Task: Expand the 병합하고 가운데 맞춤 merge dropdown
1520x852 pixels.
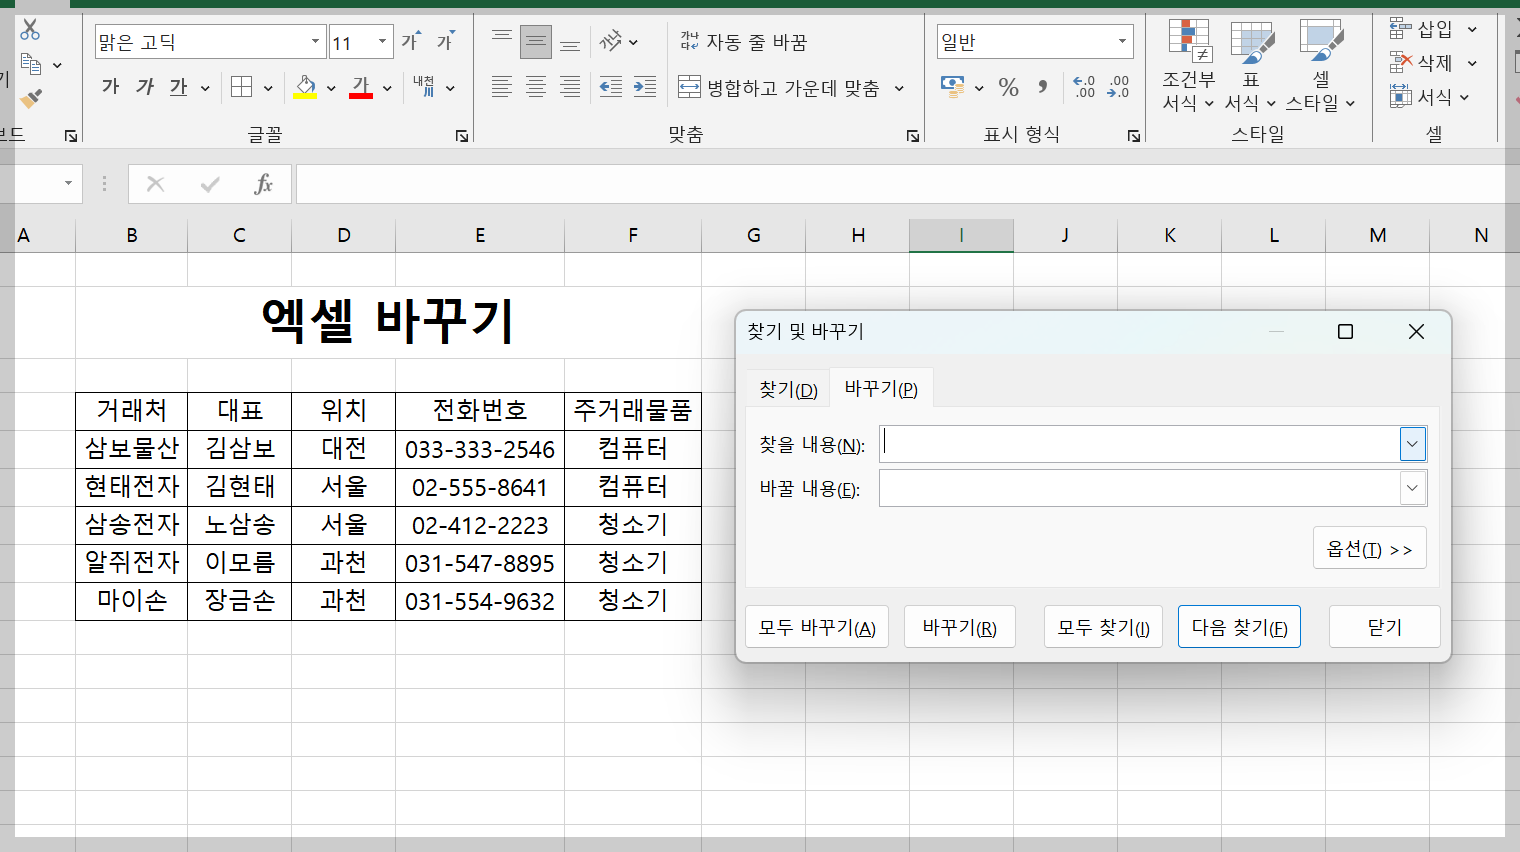Action: (898, 88)
